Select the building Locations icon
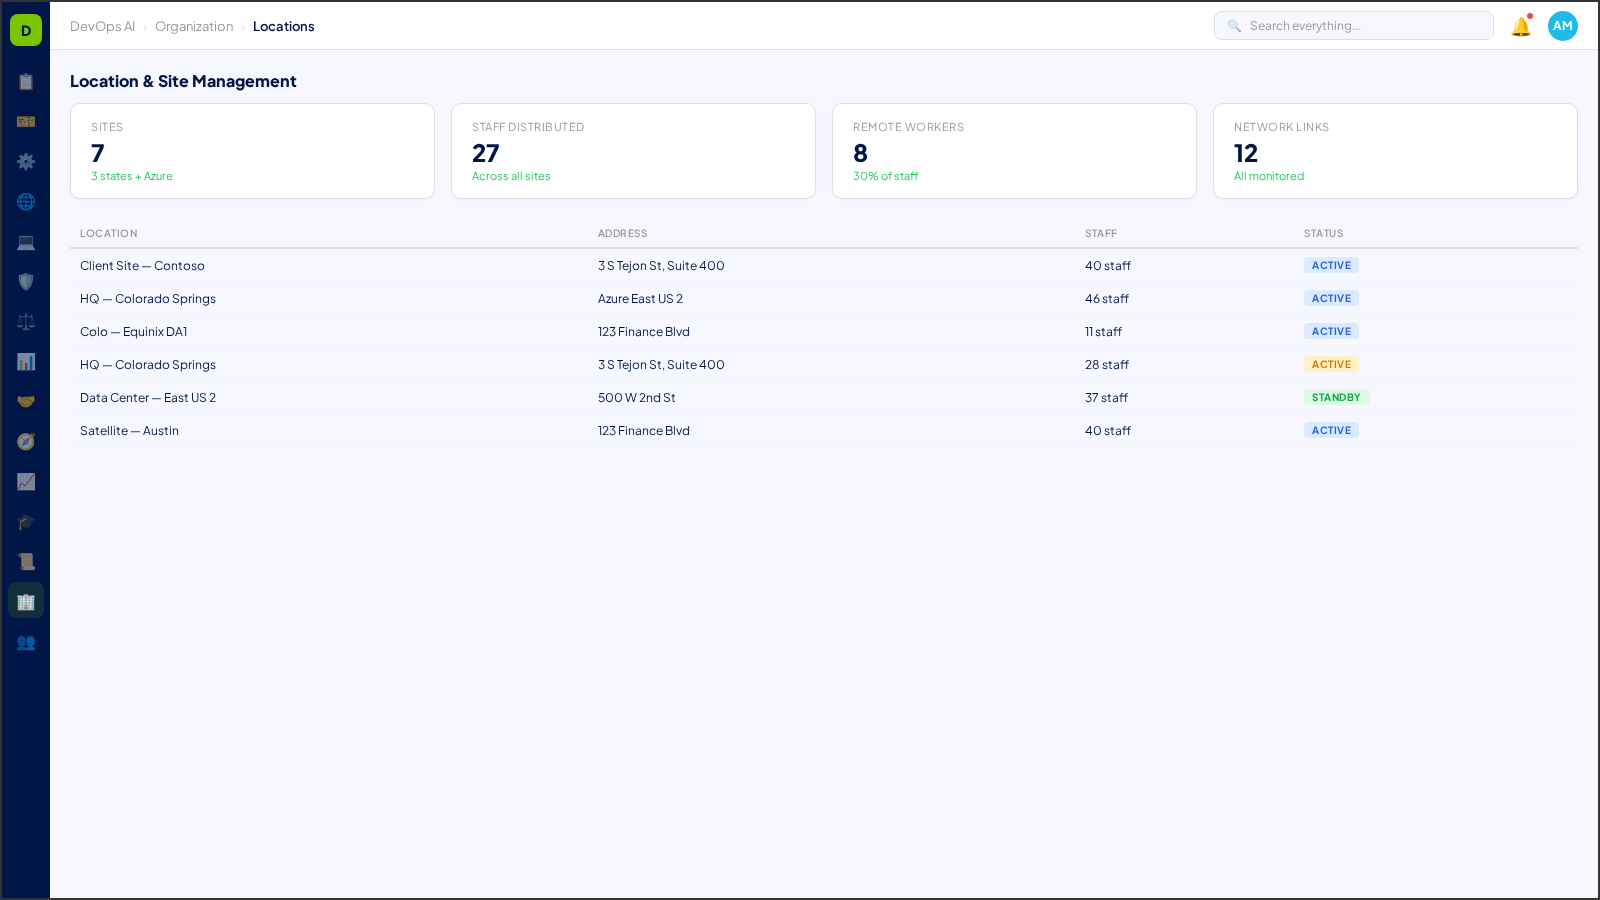The height and width of the screenshot is (900, 1600). [26, 601]
